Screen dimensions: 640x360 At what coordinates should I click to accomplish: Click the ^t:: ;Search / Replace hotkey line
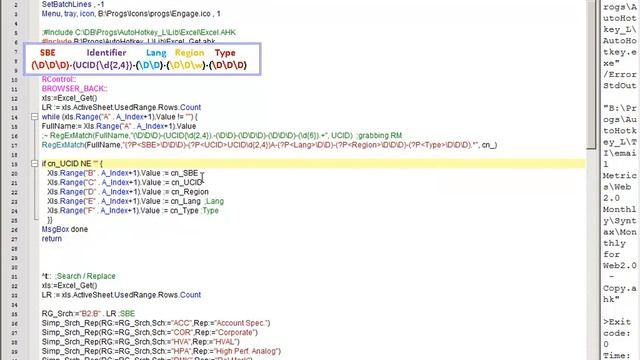click(78, 276)
